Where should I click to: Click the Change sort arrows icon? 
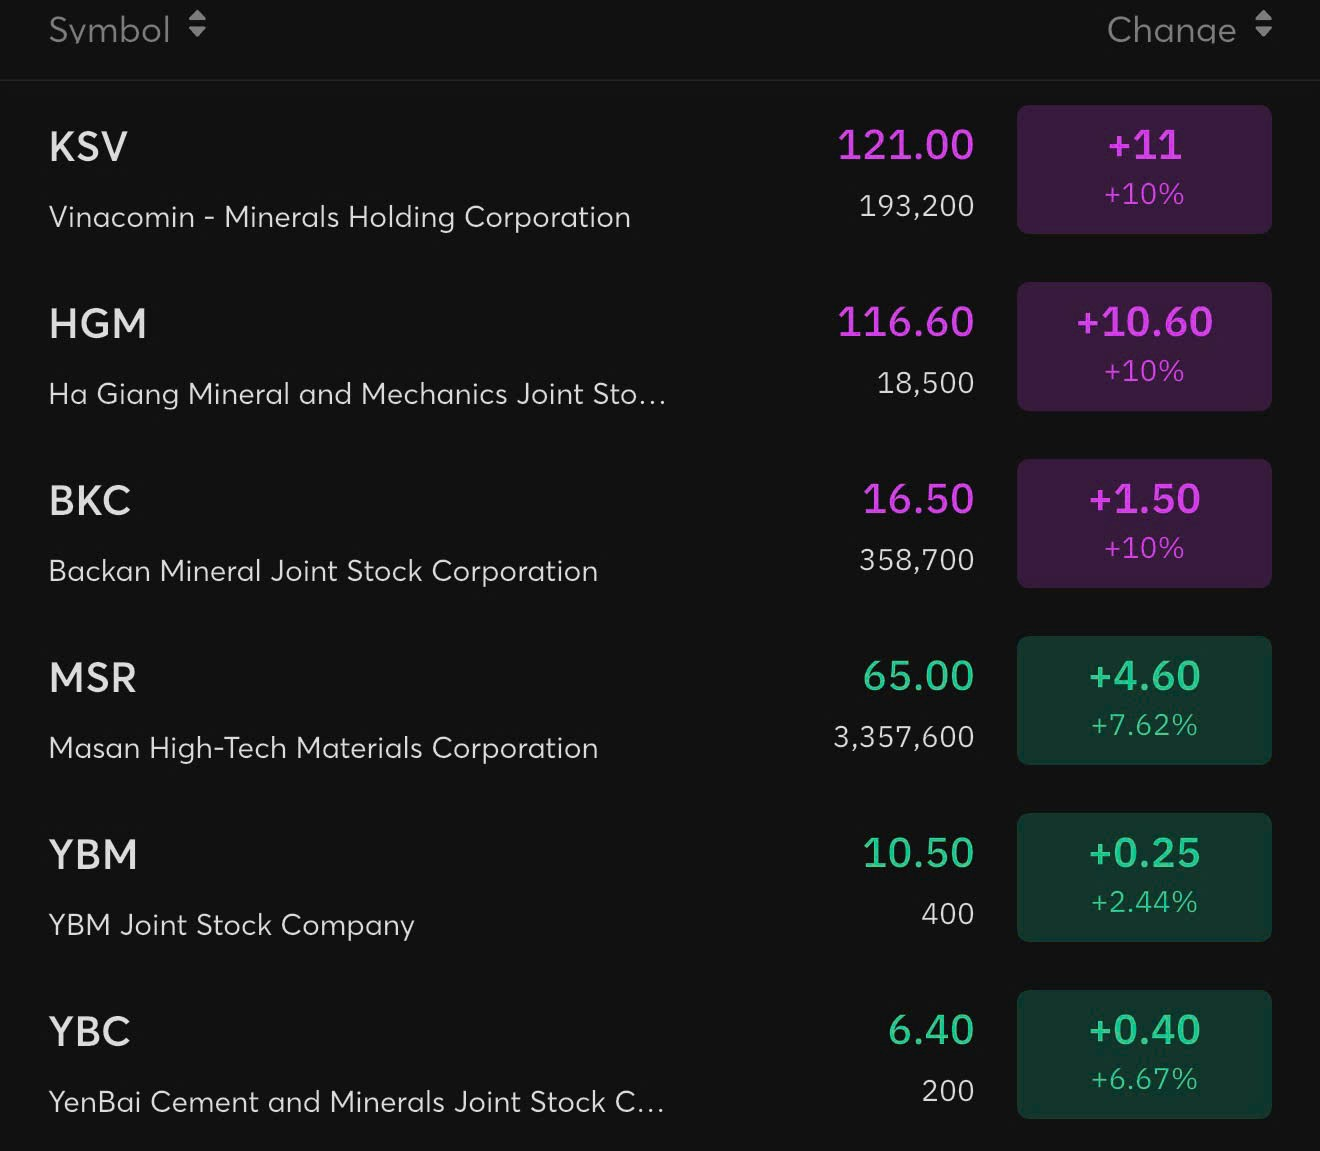tap(1263, 25)
